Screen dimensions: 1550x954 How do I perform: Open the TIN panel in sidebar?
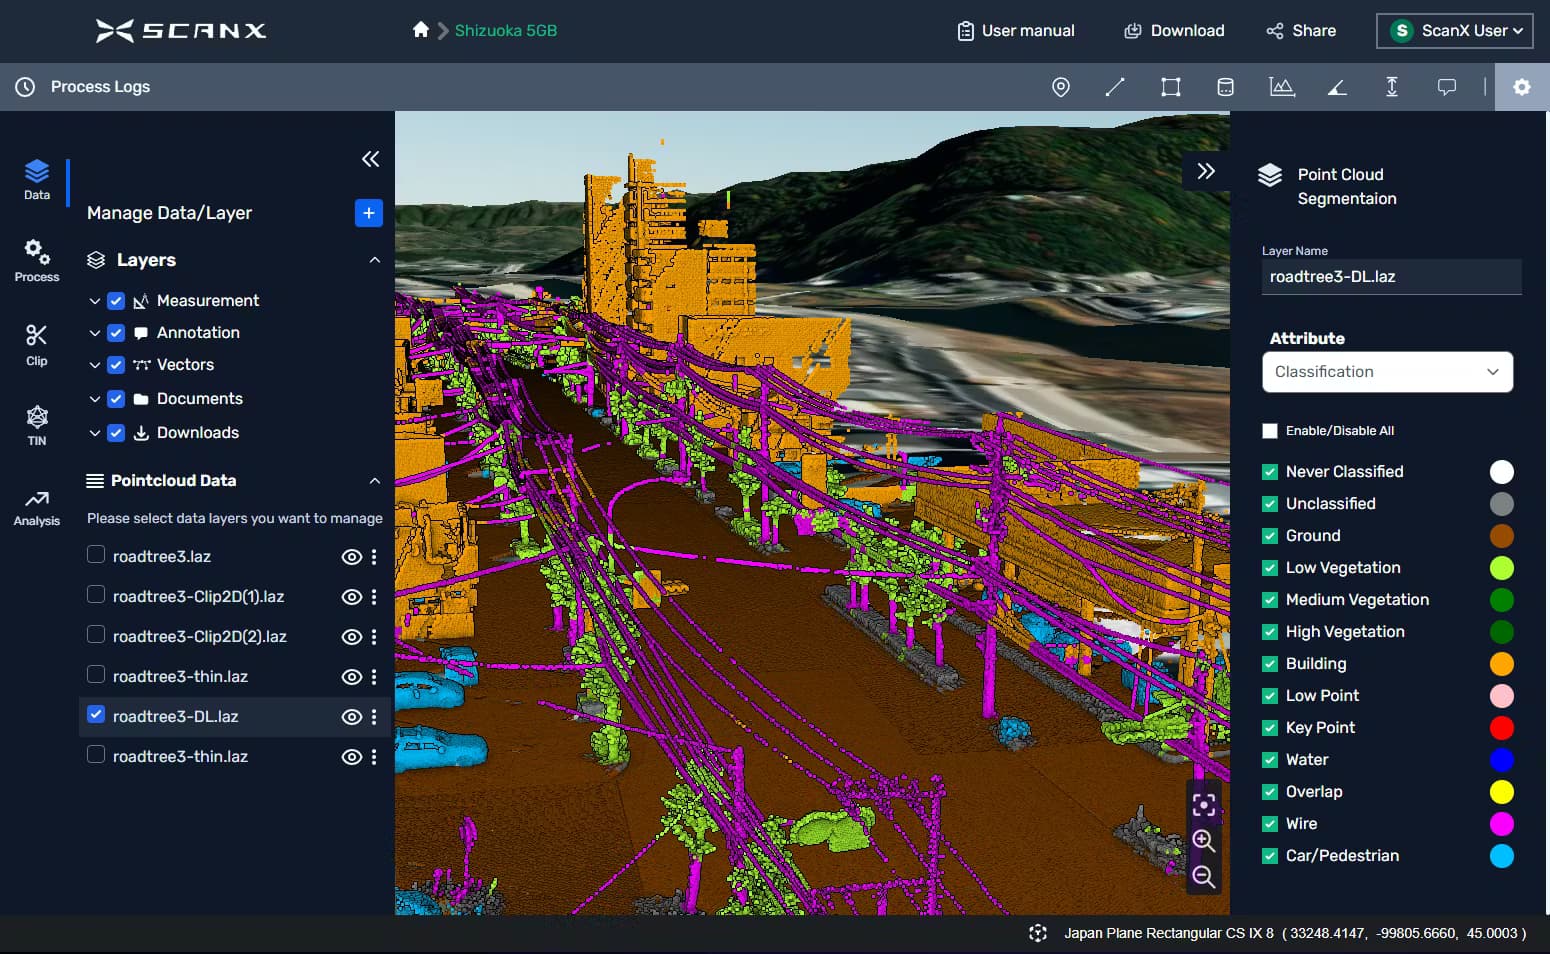click(36, 424)
